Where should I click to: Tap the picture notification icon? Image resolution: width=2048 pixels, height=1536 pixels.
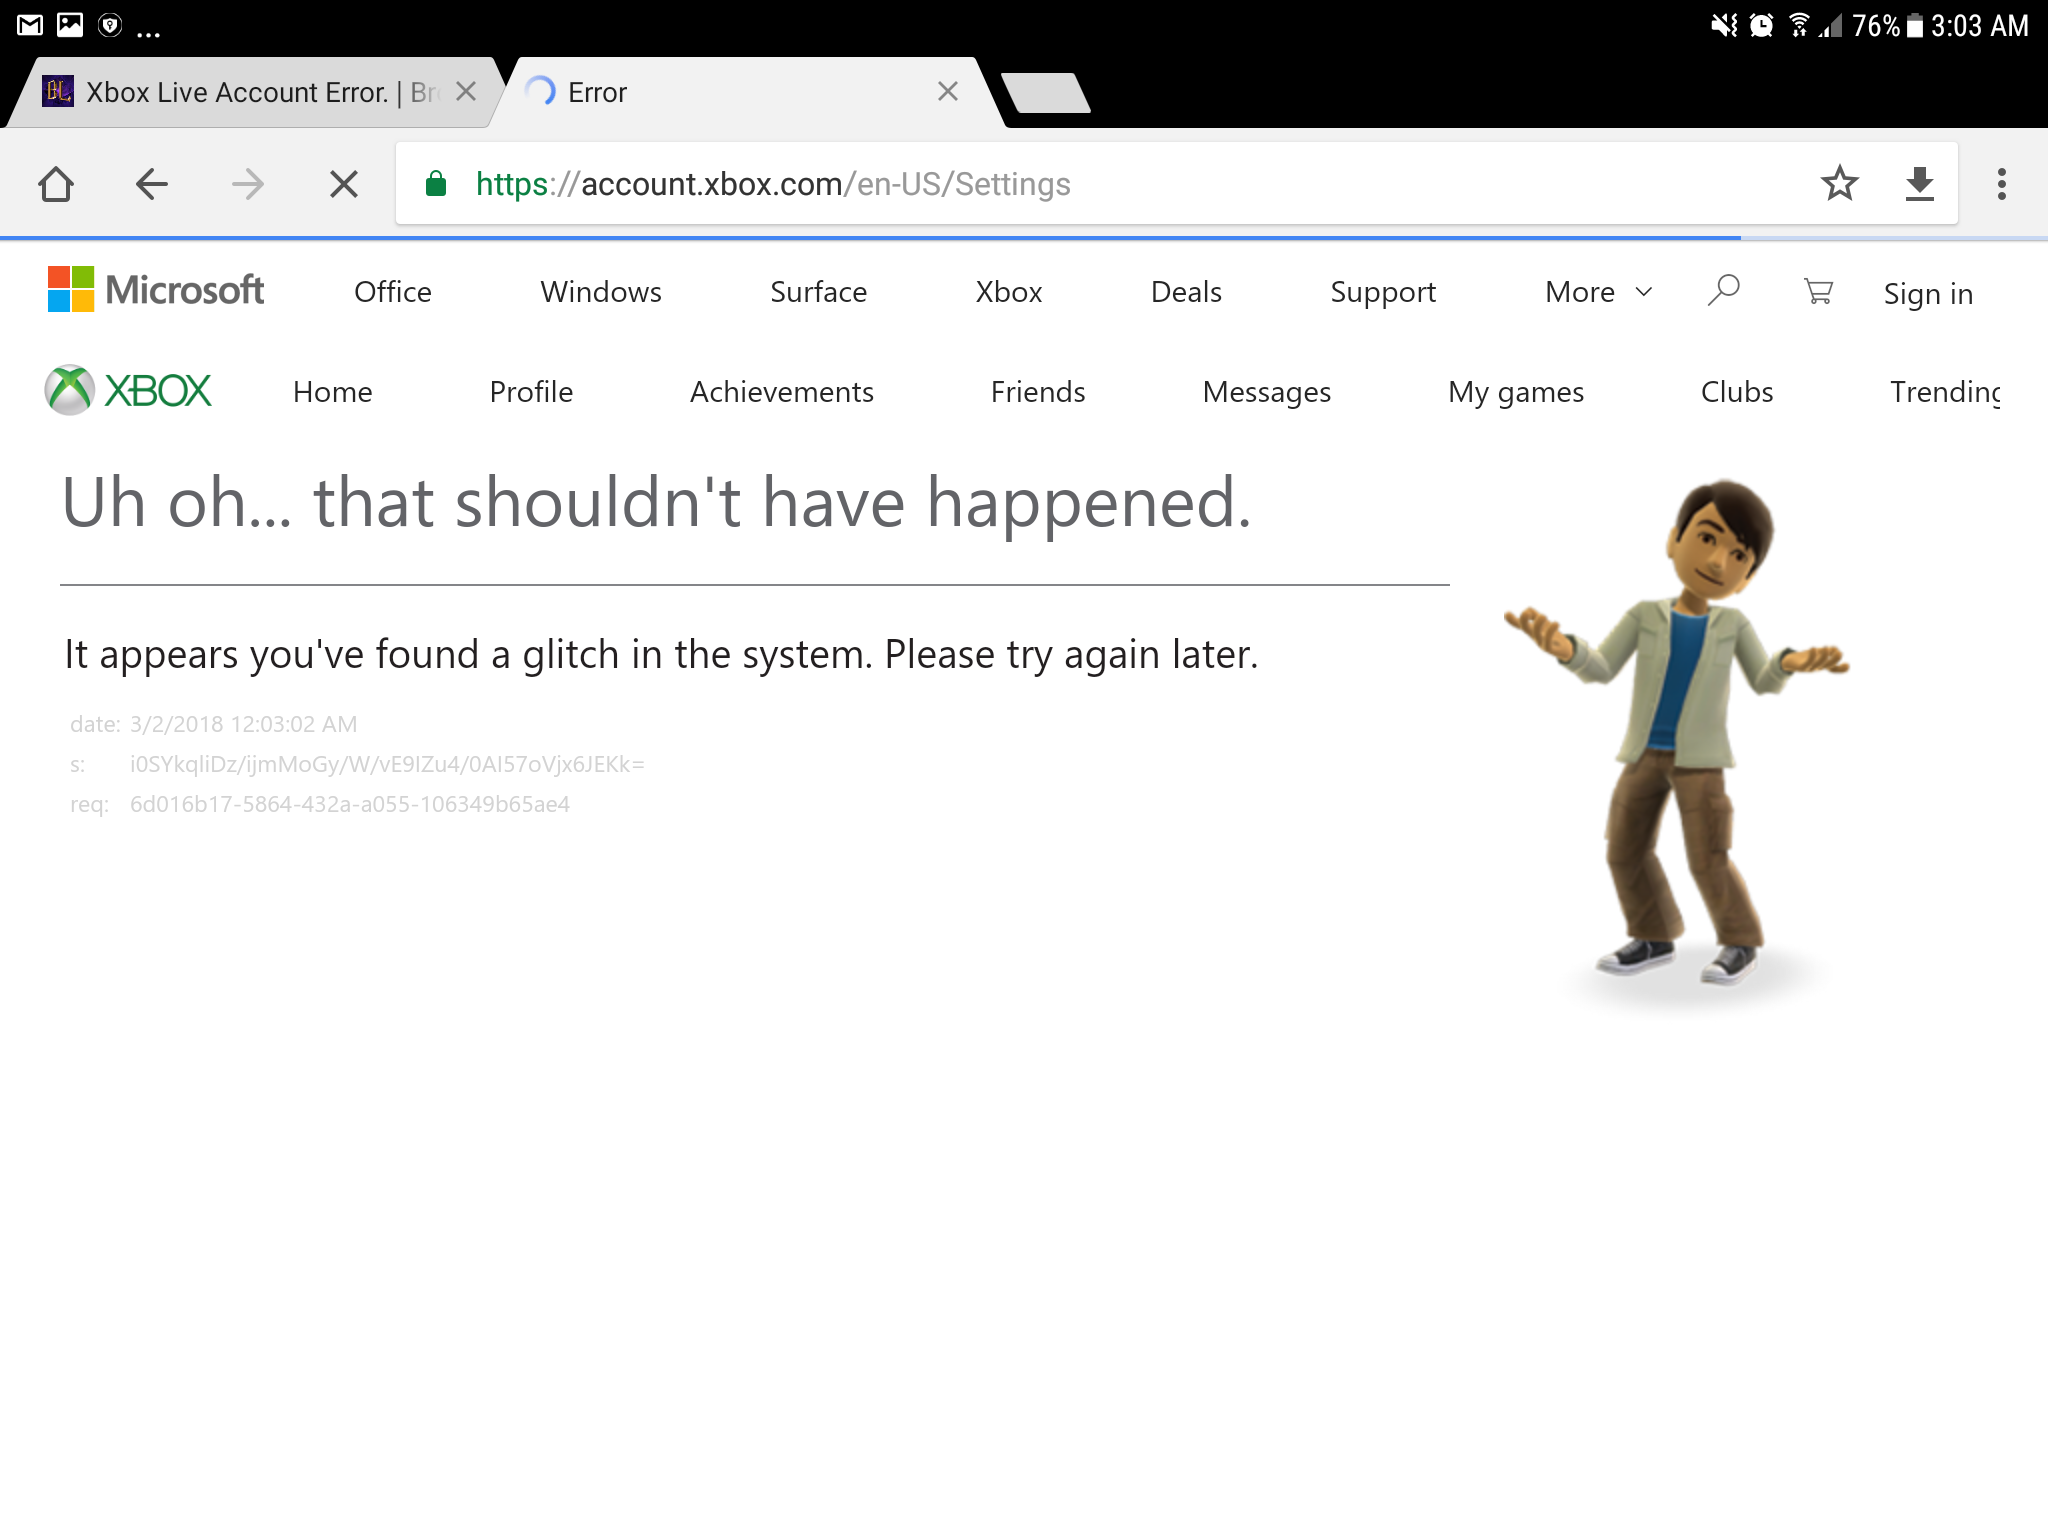70,25
